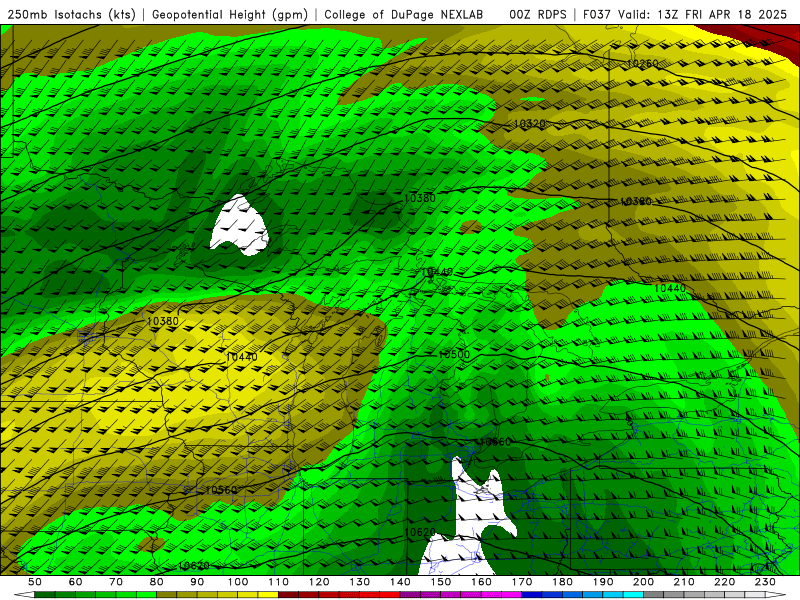Select the 70 legend scale number
This screenshot has height=600, width=800.
click(116, 582)
